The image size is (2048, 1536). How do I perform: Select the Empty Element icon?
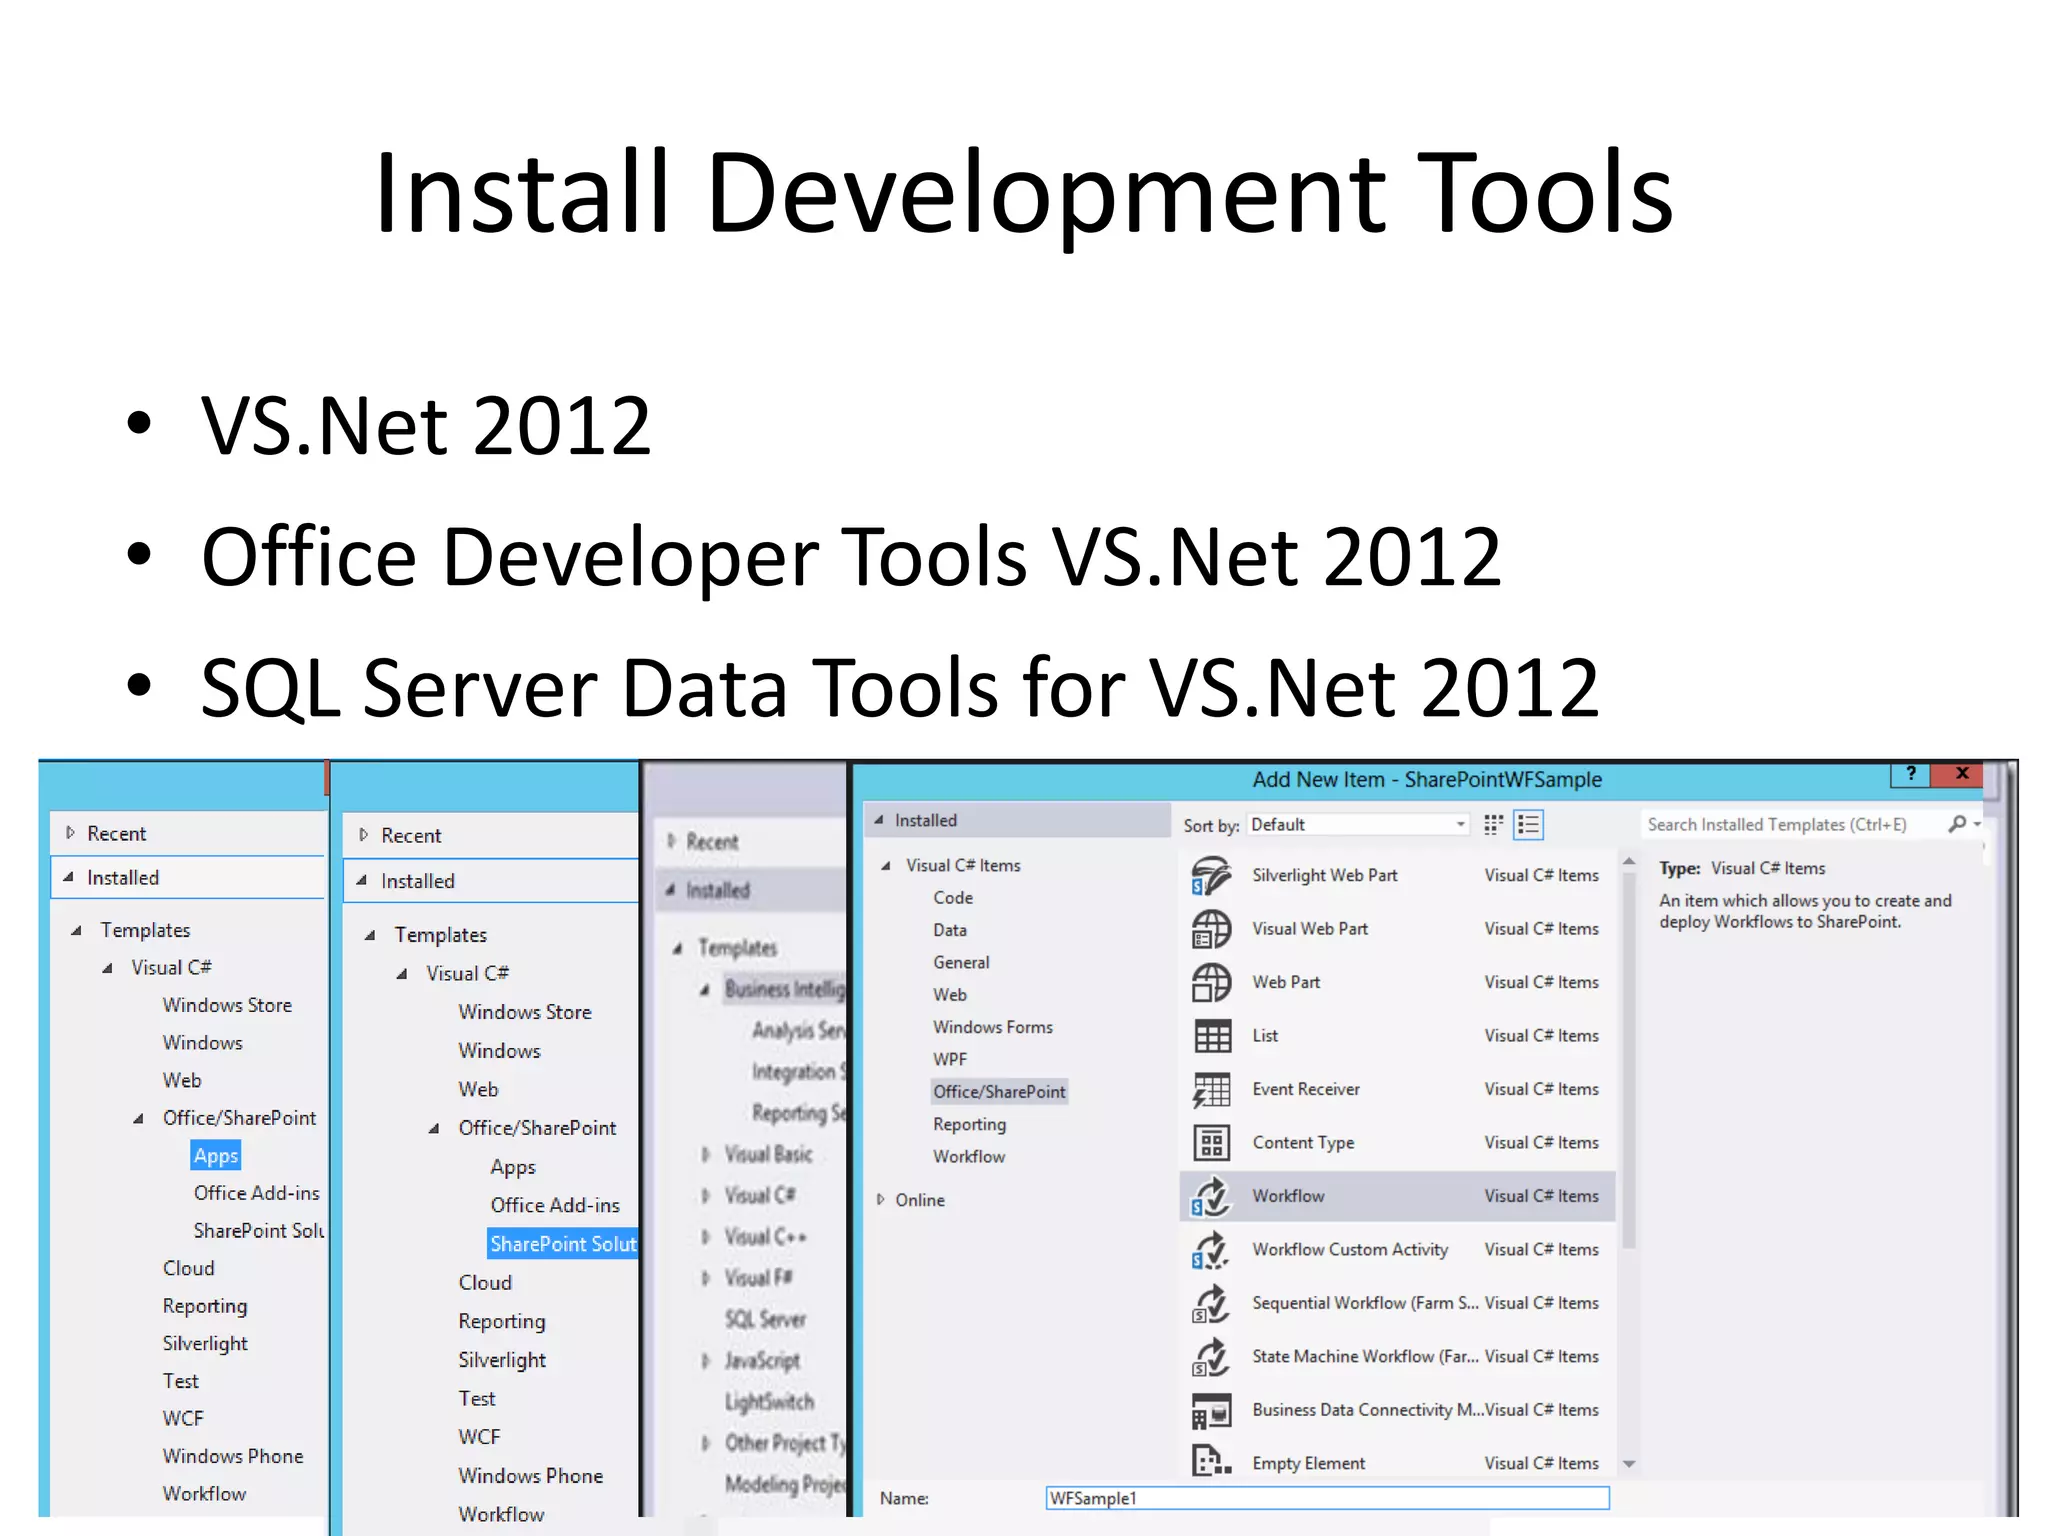pyautogui.click(x=1211, y=1463)
